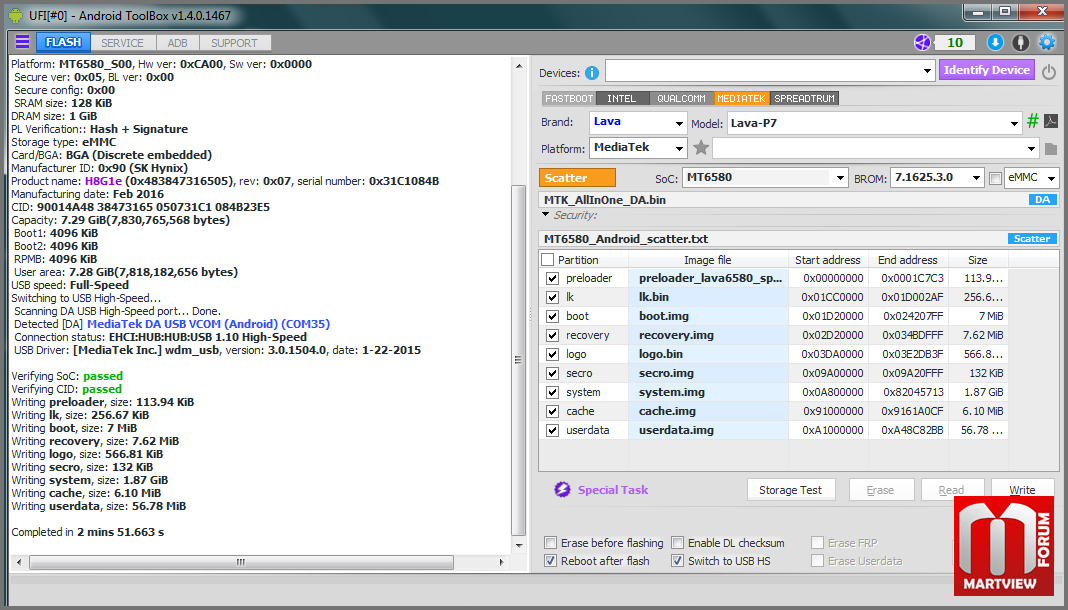Uncheck the secro partition checkbox
The width and height of the screenshot is (1068, 610).
tap(552, 373)
